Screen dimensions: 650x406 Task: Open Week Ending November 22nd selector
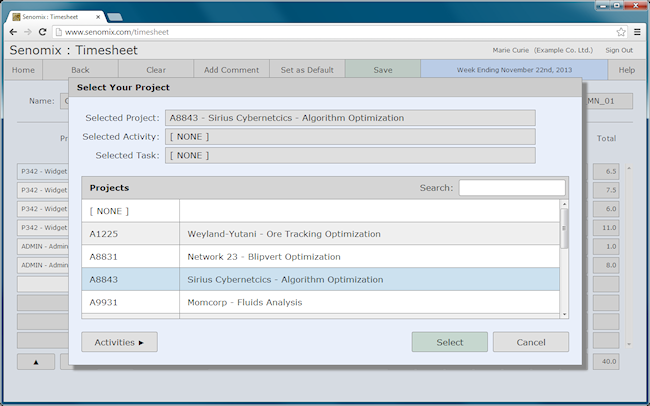pyautogui.click(x=514, y=69)
